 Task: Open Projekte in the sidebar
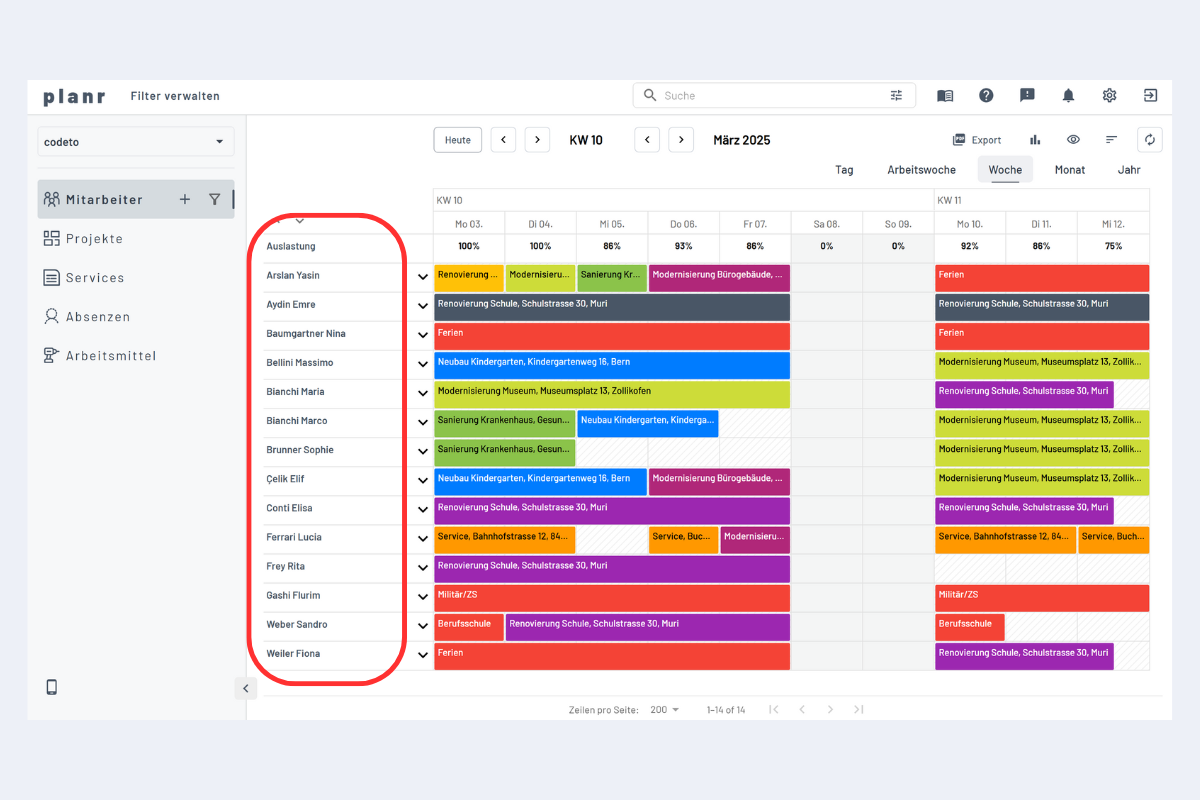tap(94, 239)
